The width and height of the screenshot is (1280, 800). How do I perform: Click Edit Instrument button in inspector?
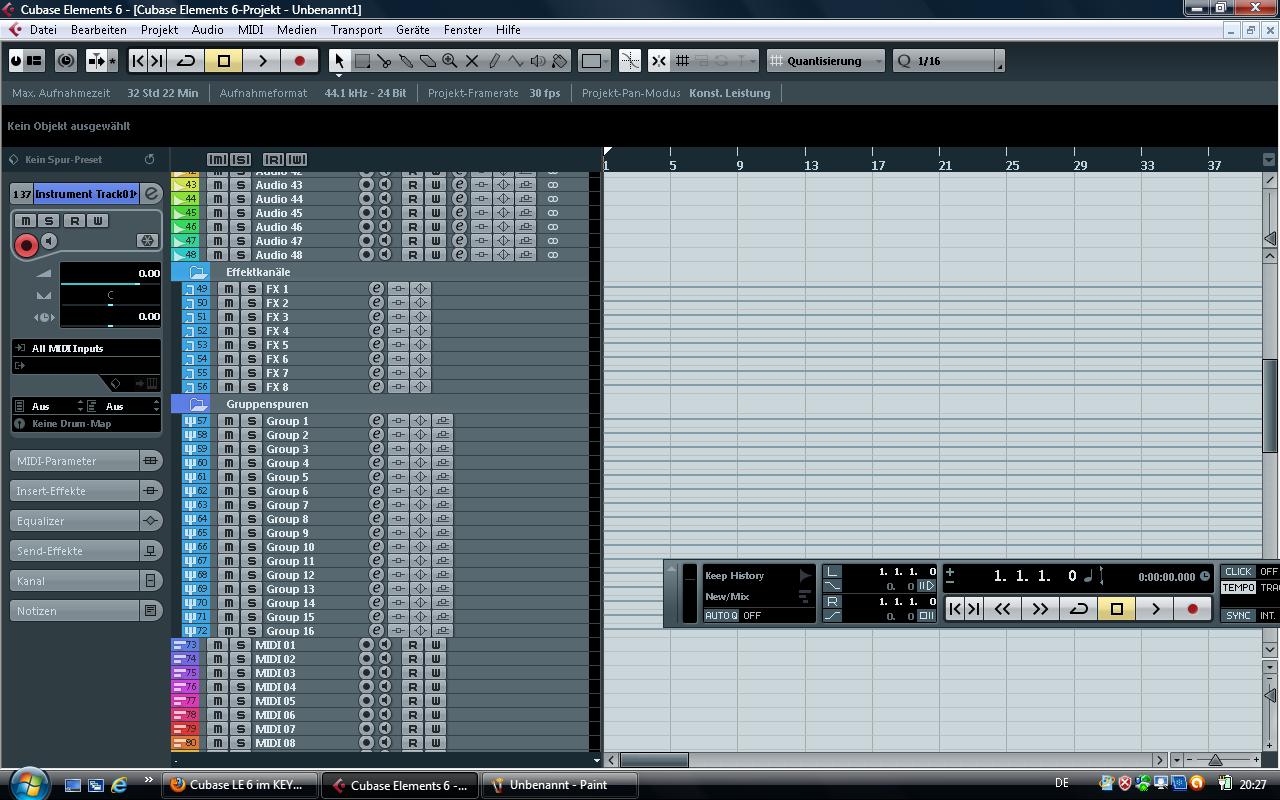point(152,193)
